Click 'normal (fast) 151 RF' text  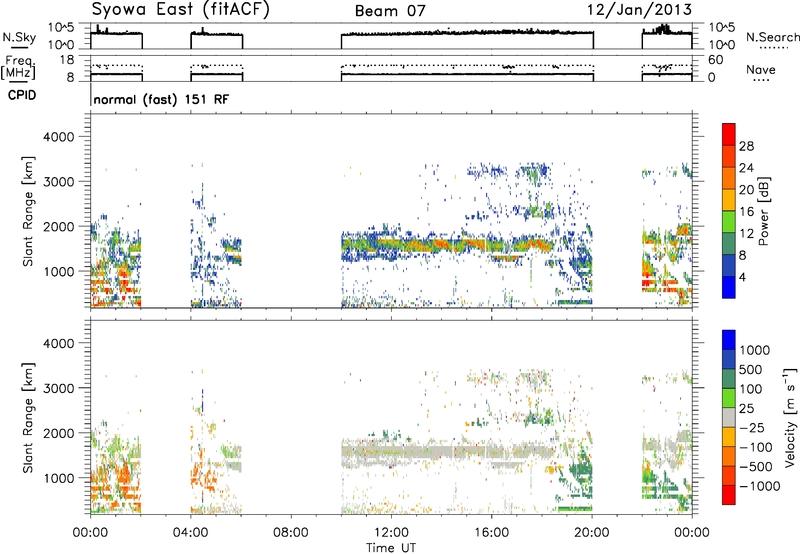tap(161, 99)
